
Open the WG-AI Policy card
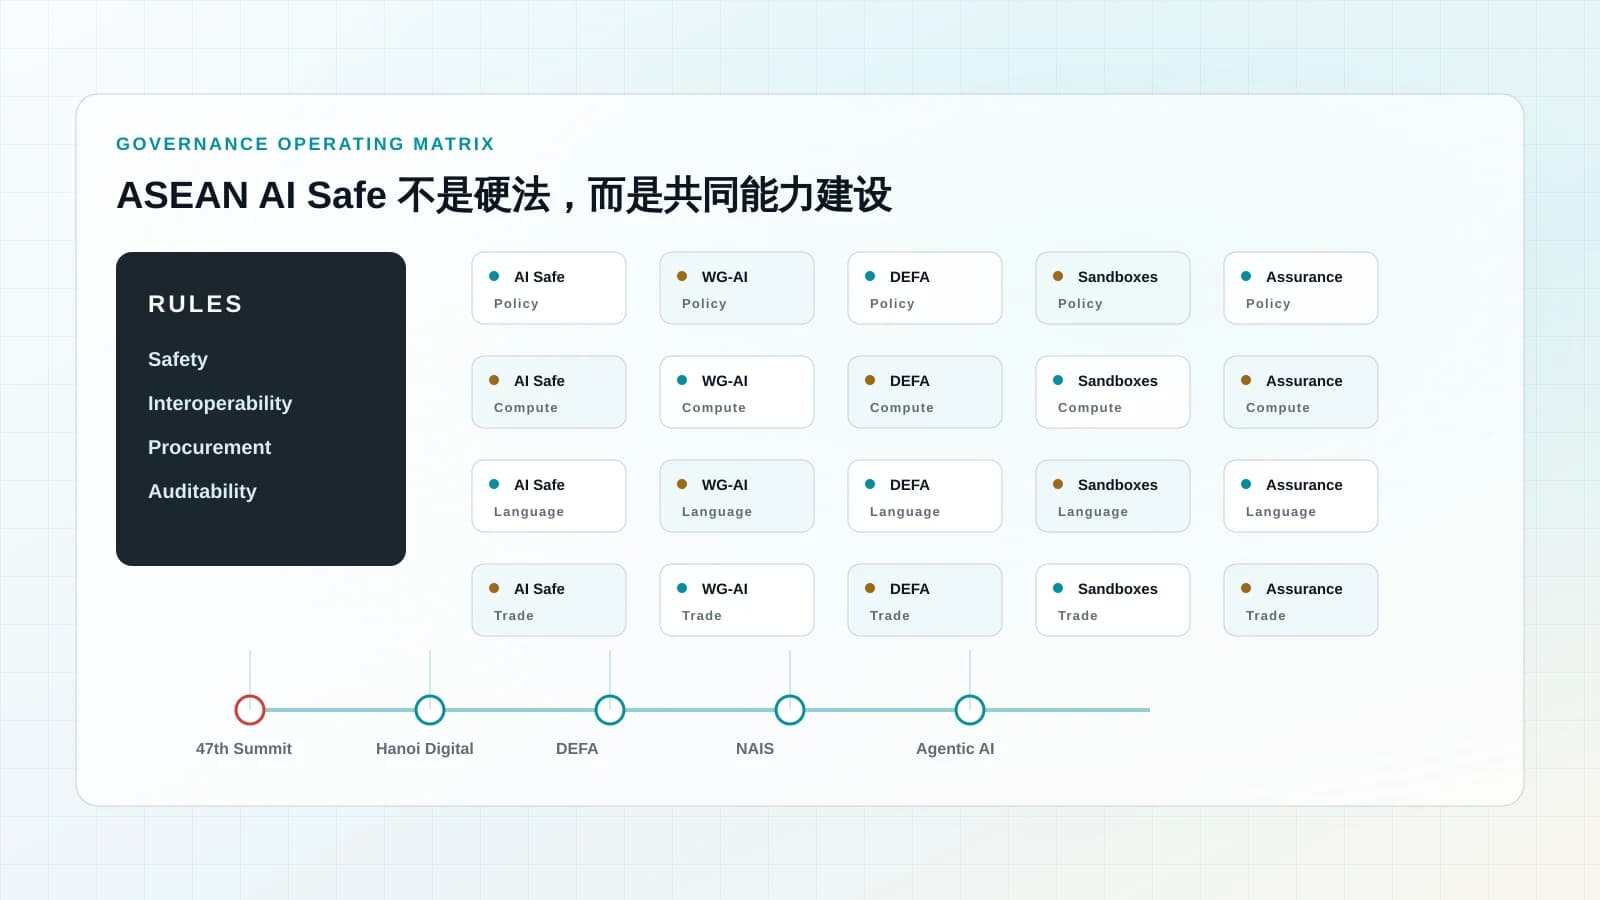pyautogui.click(x=737, y=288)
